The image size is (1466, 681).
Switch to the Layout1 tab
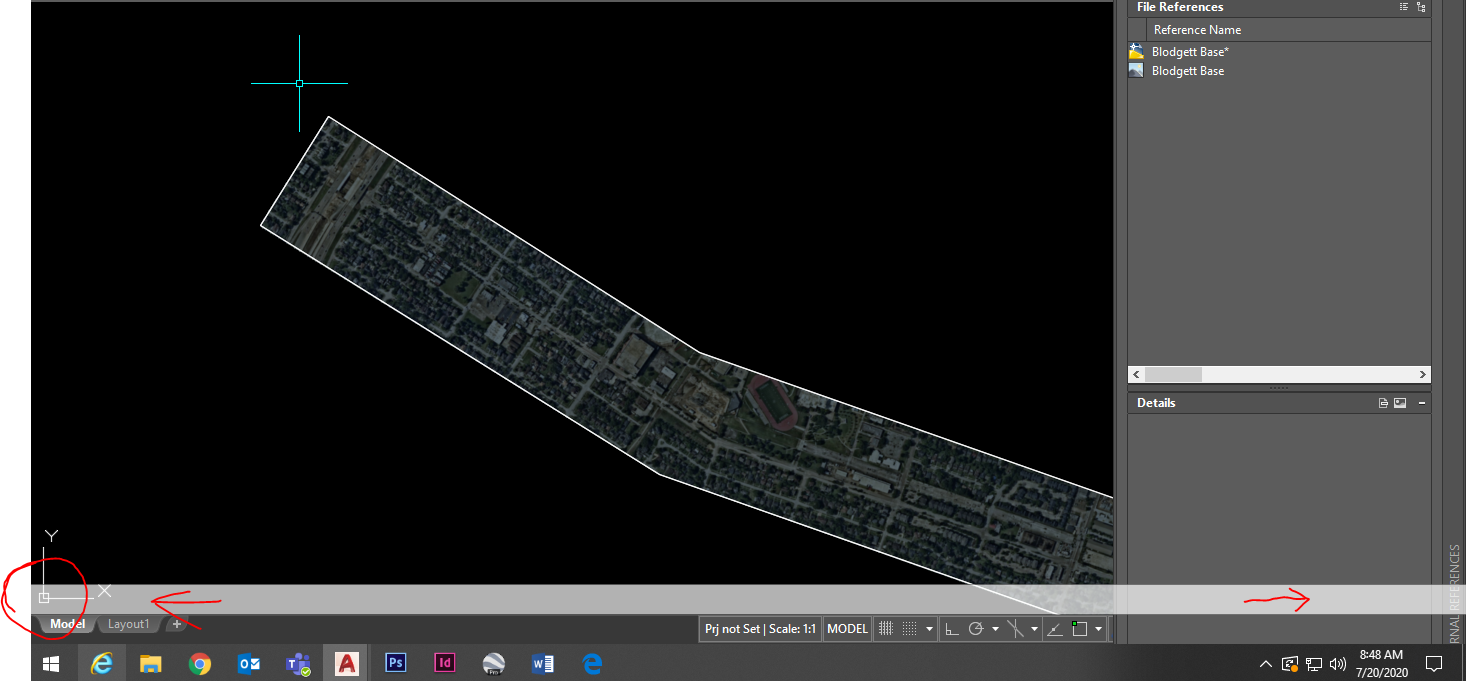[129, 624]
